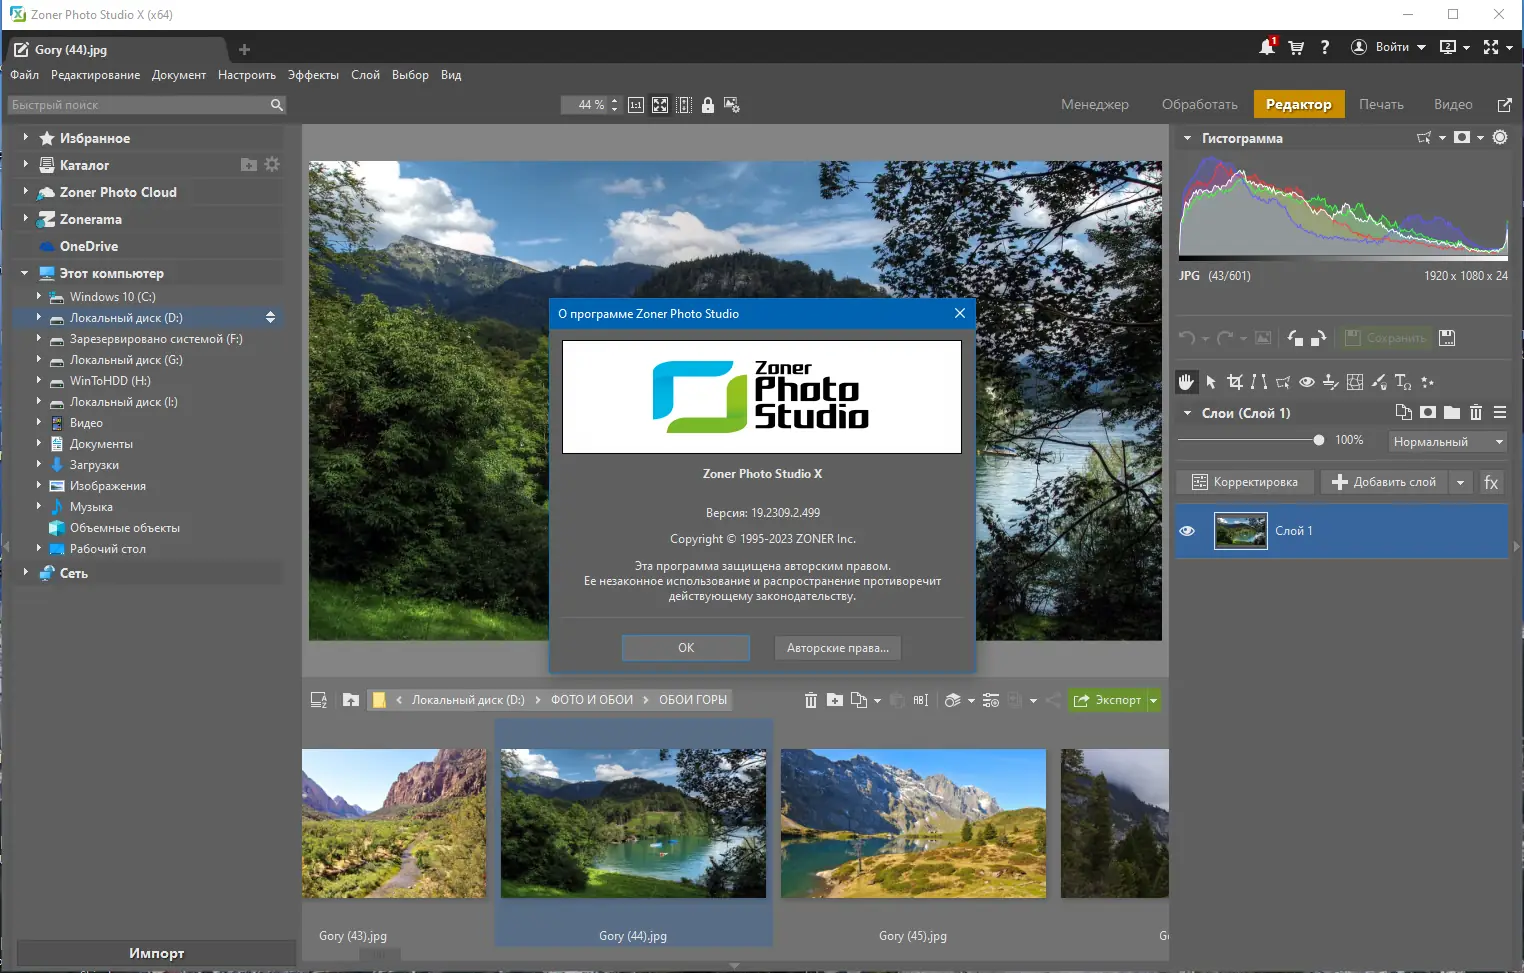Fit the image to the window
This screenshot has width=1524, height=973.
[x=660, y=105]
